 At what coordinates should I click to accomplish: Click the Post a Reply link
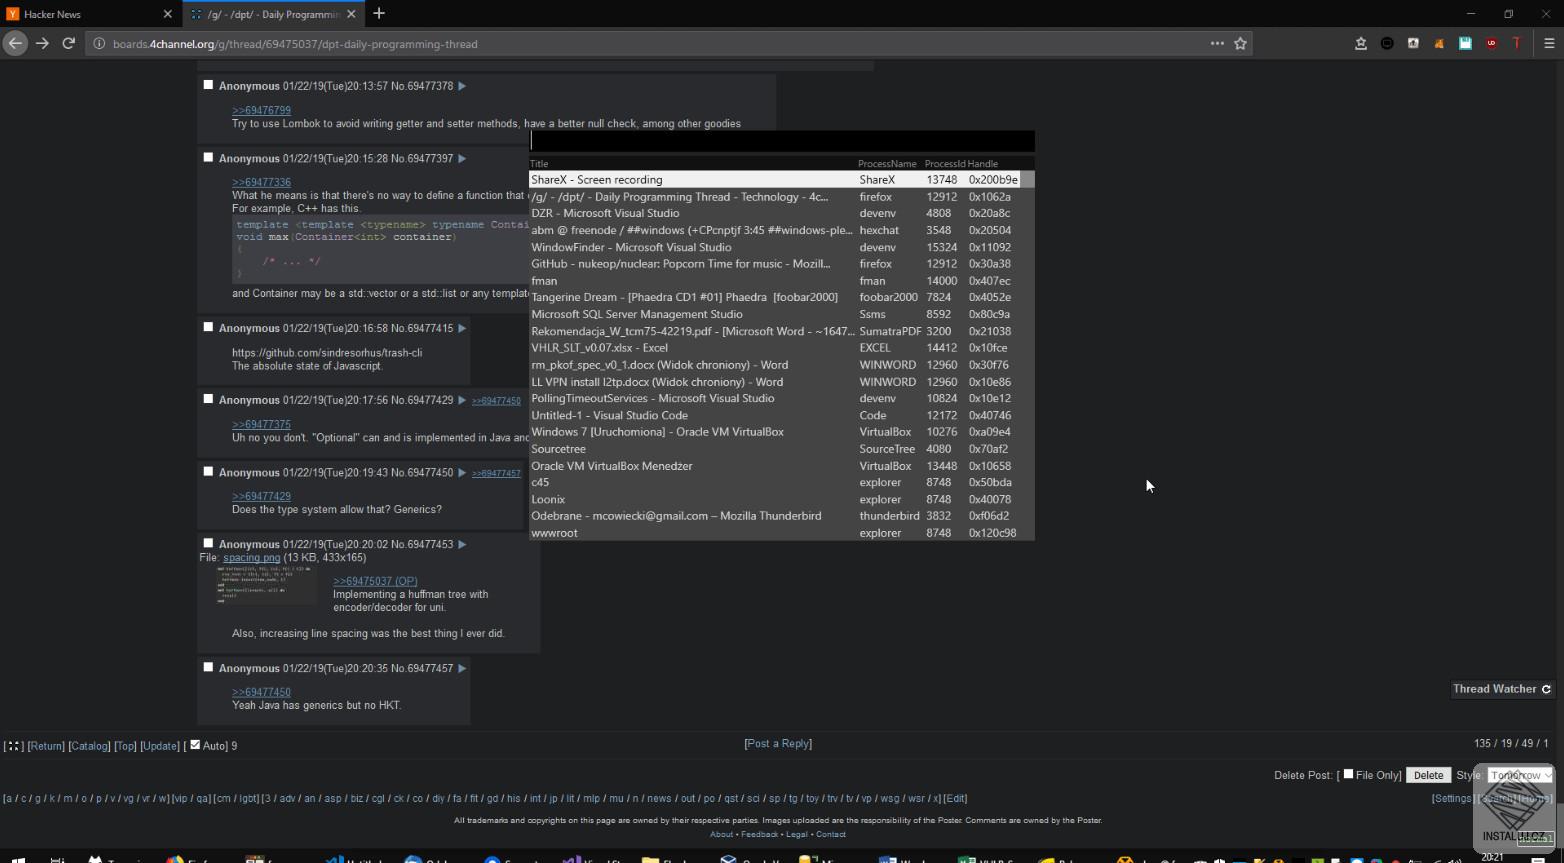click(x=778, y=744)
